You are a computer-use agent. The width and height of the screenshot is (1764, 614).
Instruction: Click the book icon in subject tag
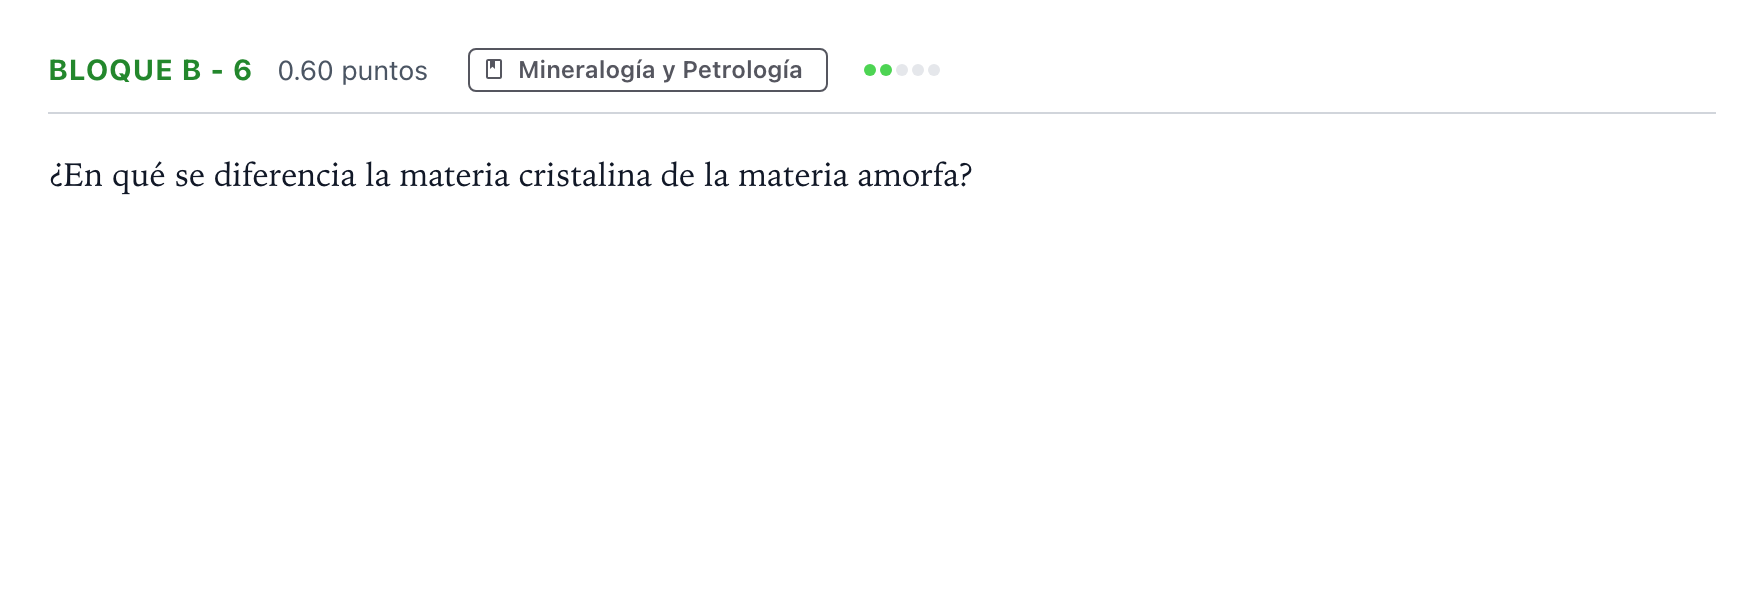pos(493,70)
